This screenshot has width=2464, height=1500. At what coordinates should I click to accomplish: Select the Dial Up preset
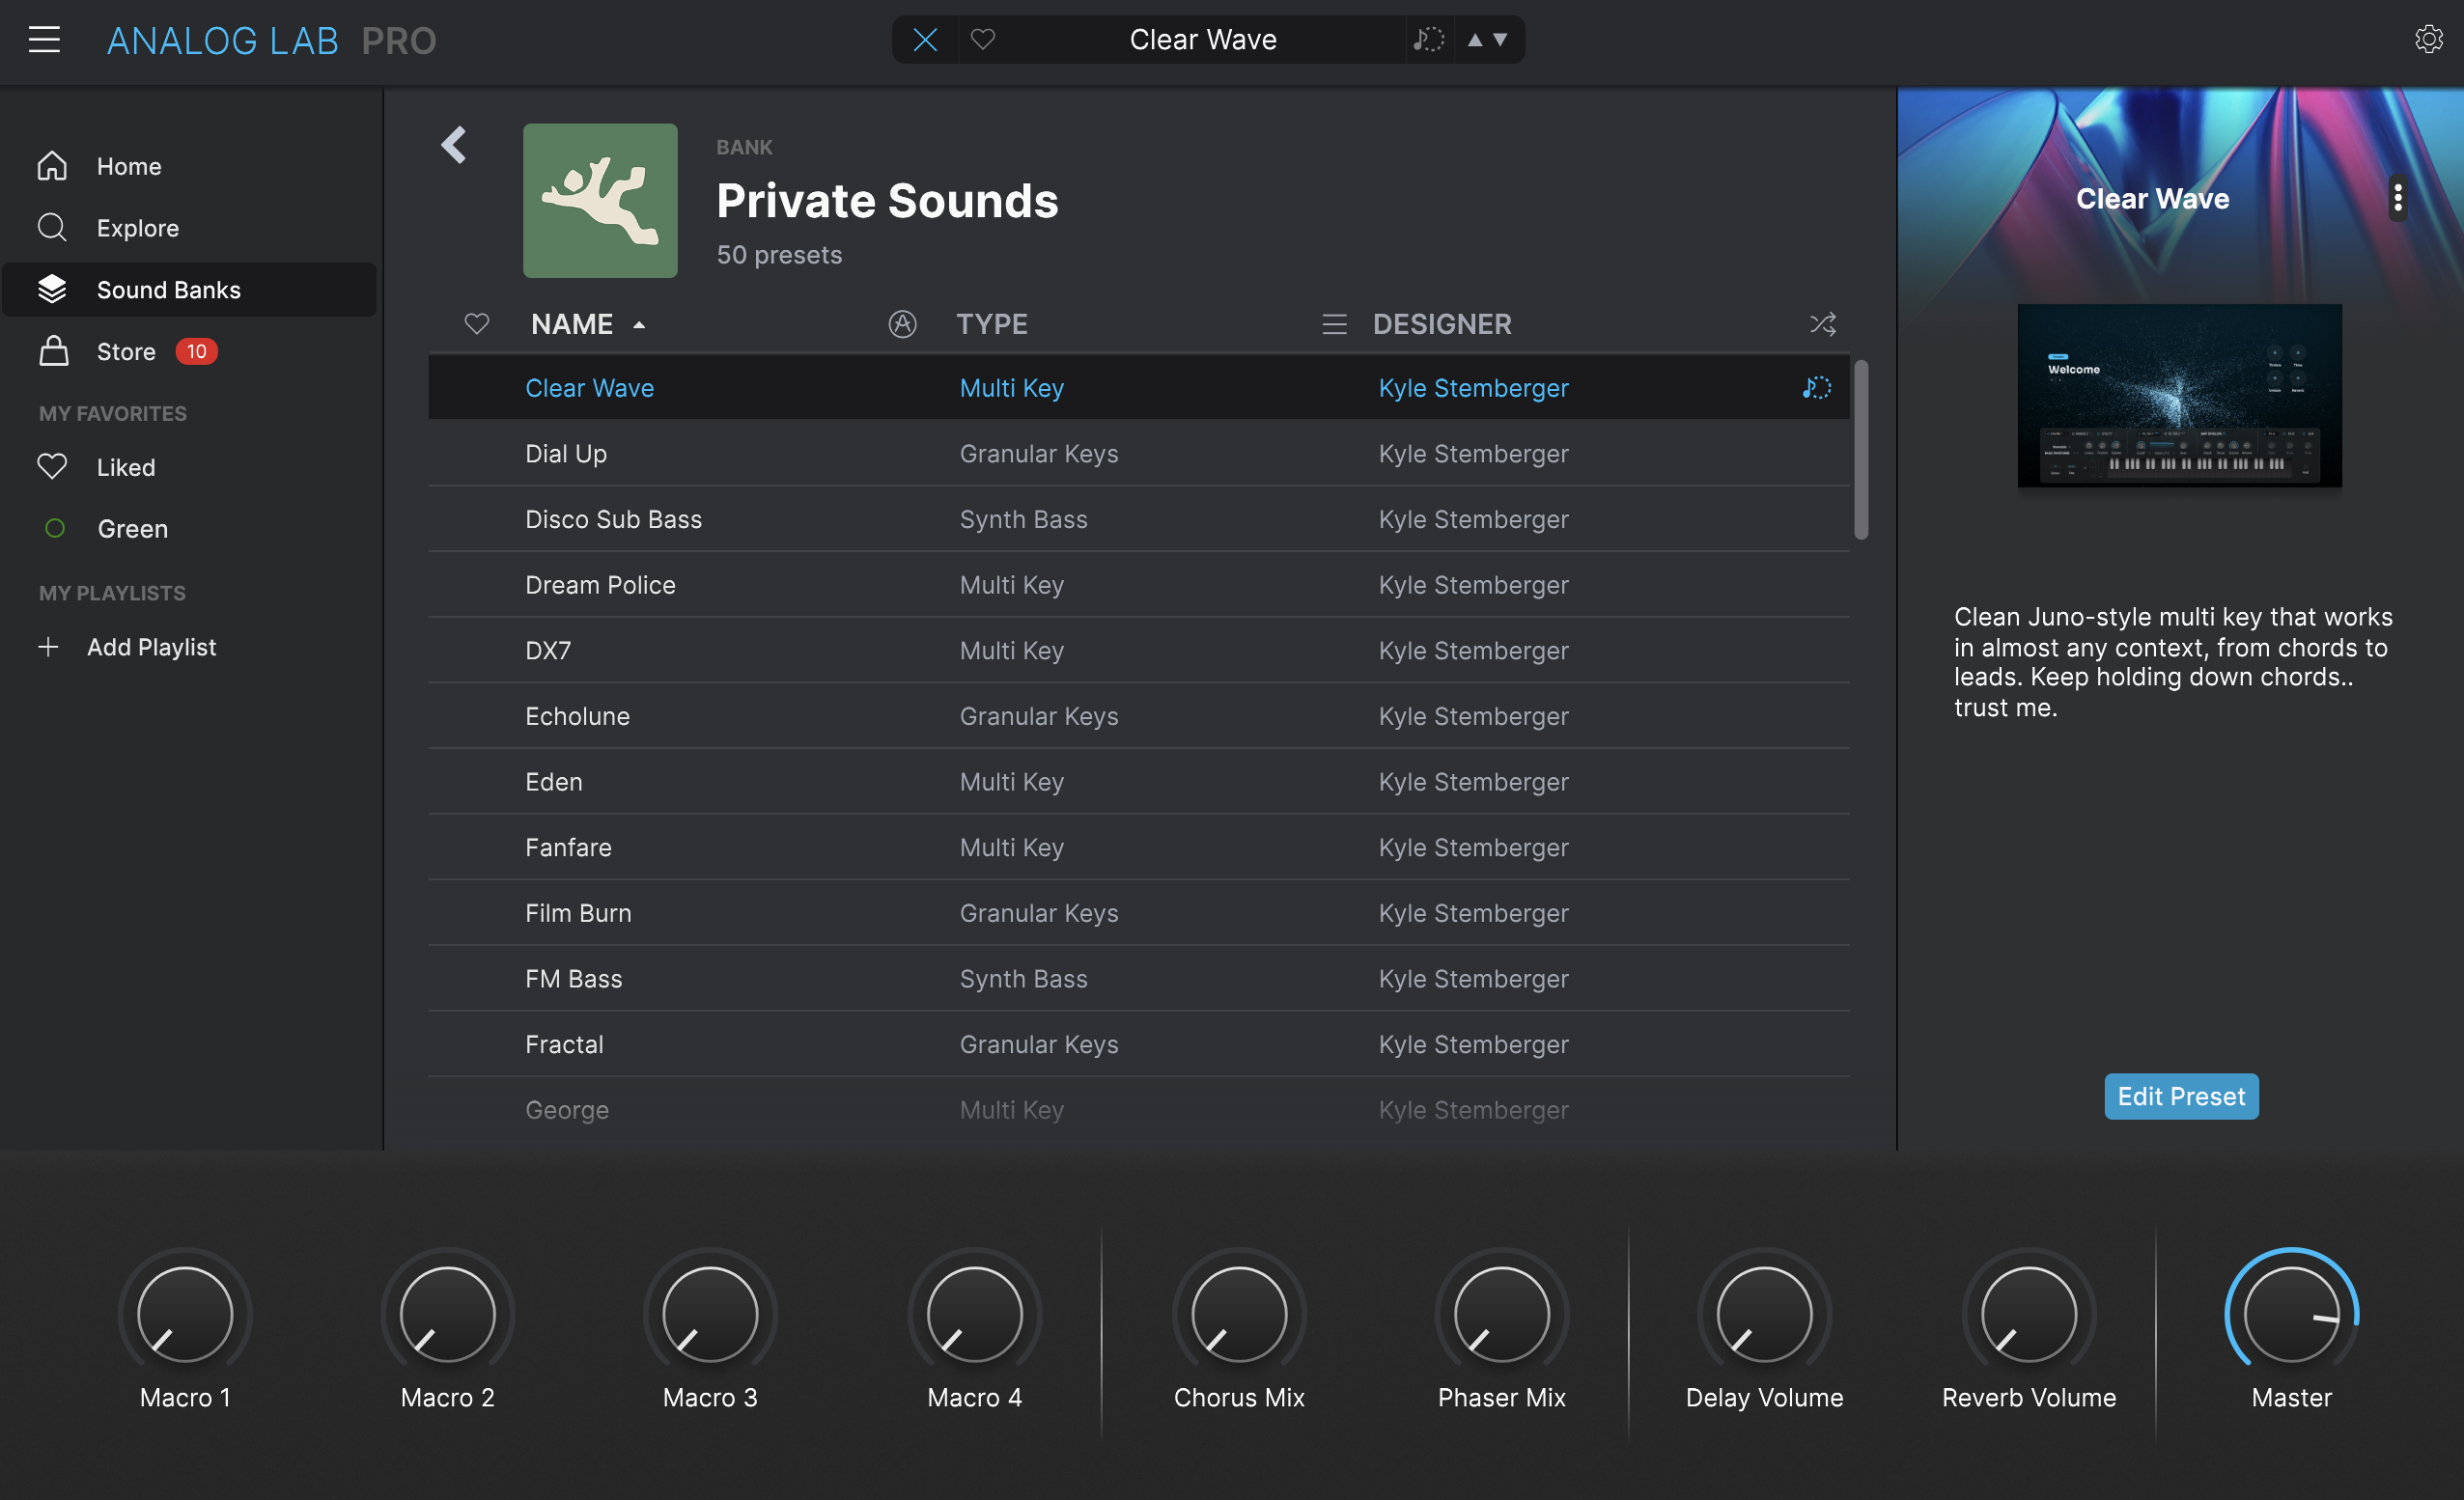point(1139,454)
